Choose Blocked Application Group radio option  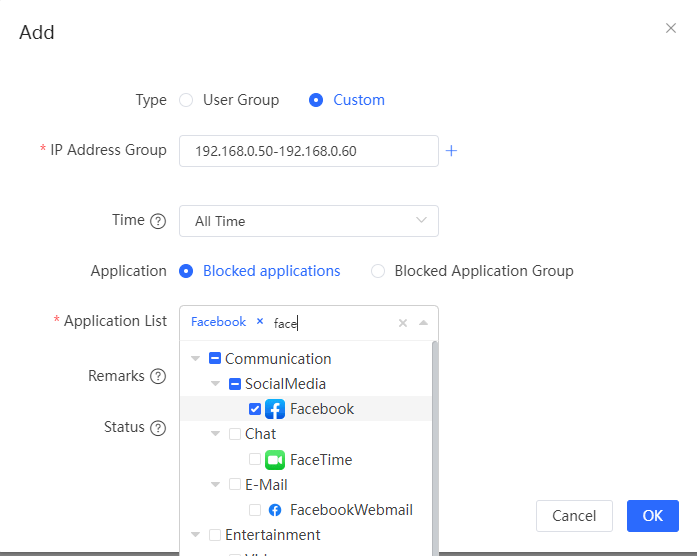378,271
